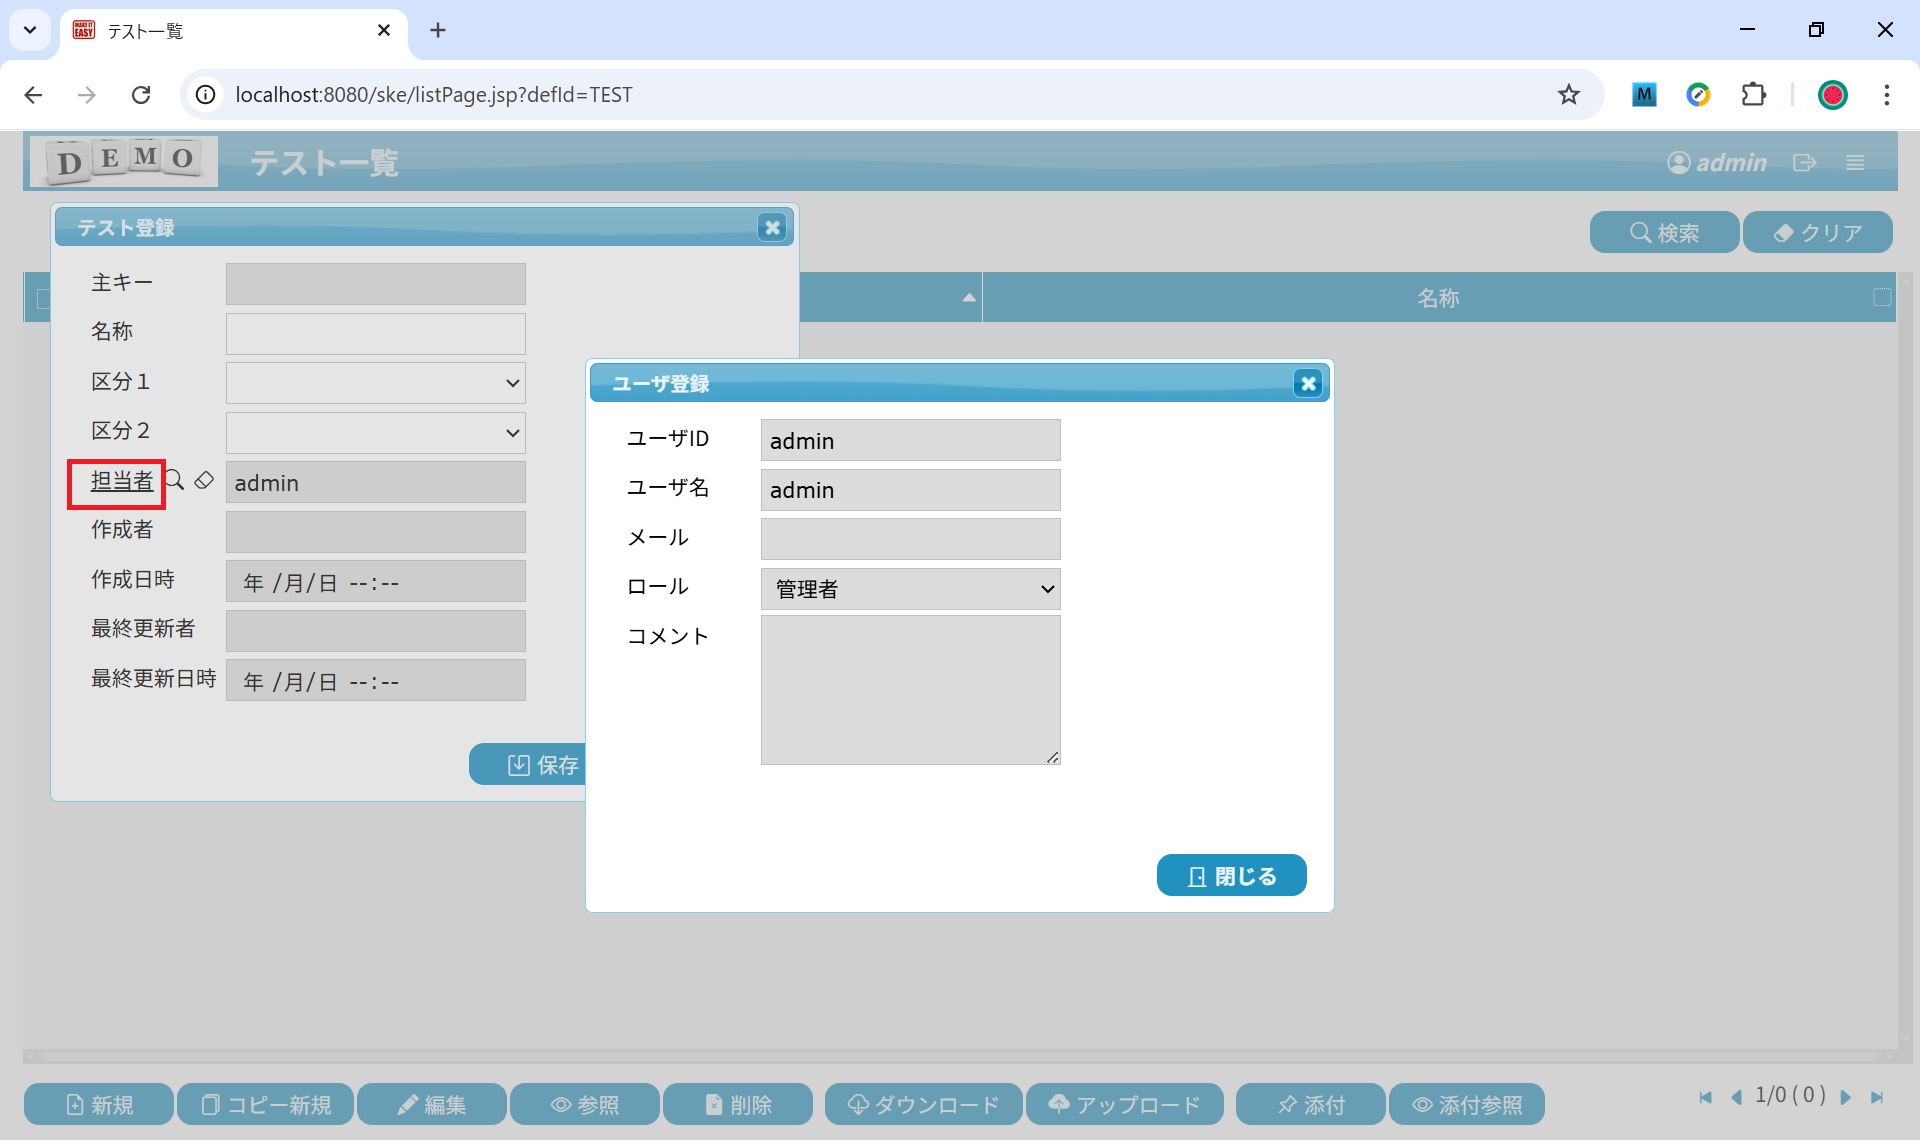Viewport: 1920px width, 1140px height.
Task: Click the magnifier icon next to 担当者
Action: point(175,481)
